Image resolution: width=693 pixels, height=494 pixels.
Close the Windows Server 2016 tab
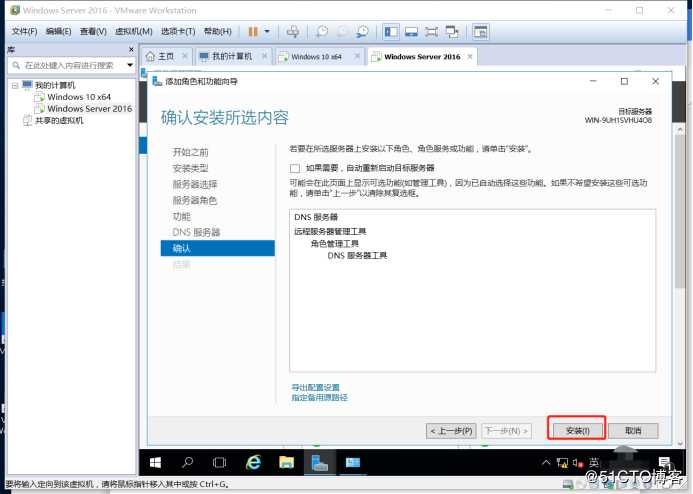[470, 57]
